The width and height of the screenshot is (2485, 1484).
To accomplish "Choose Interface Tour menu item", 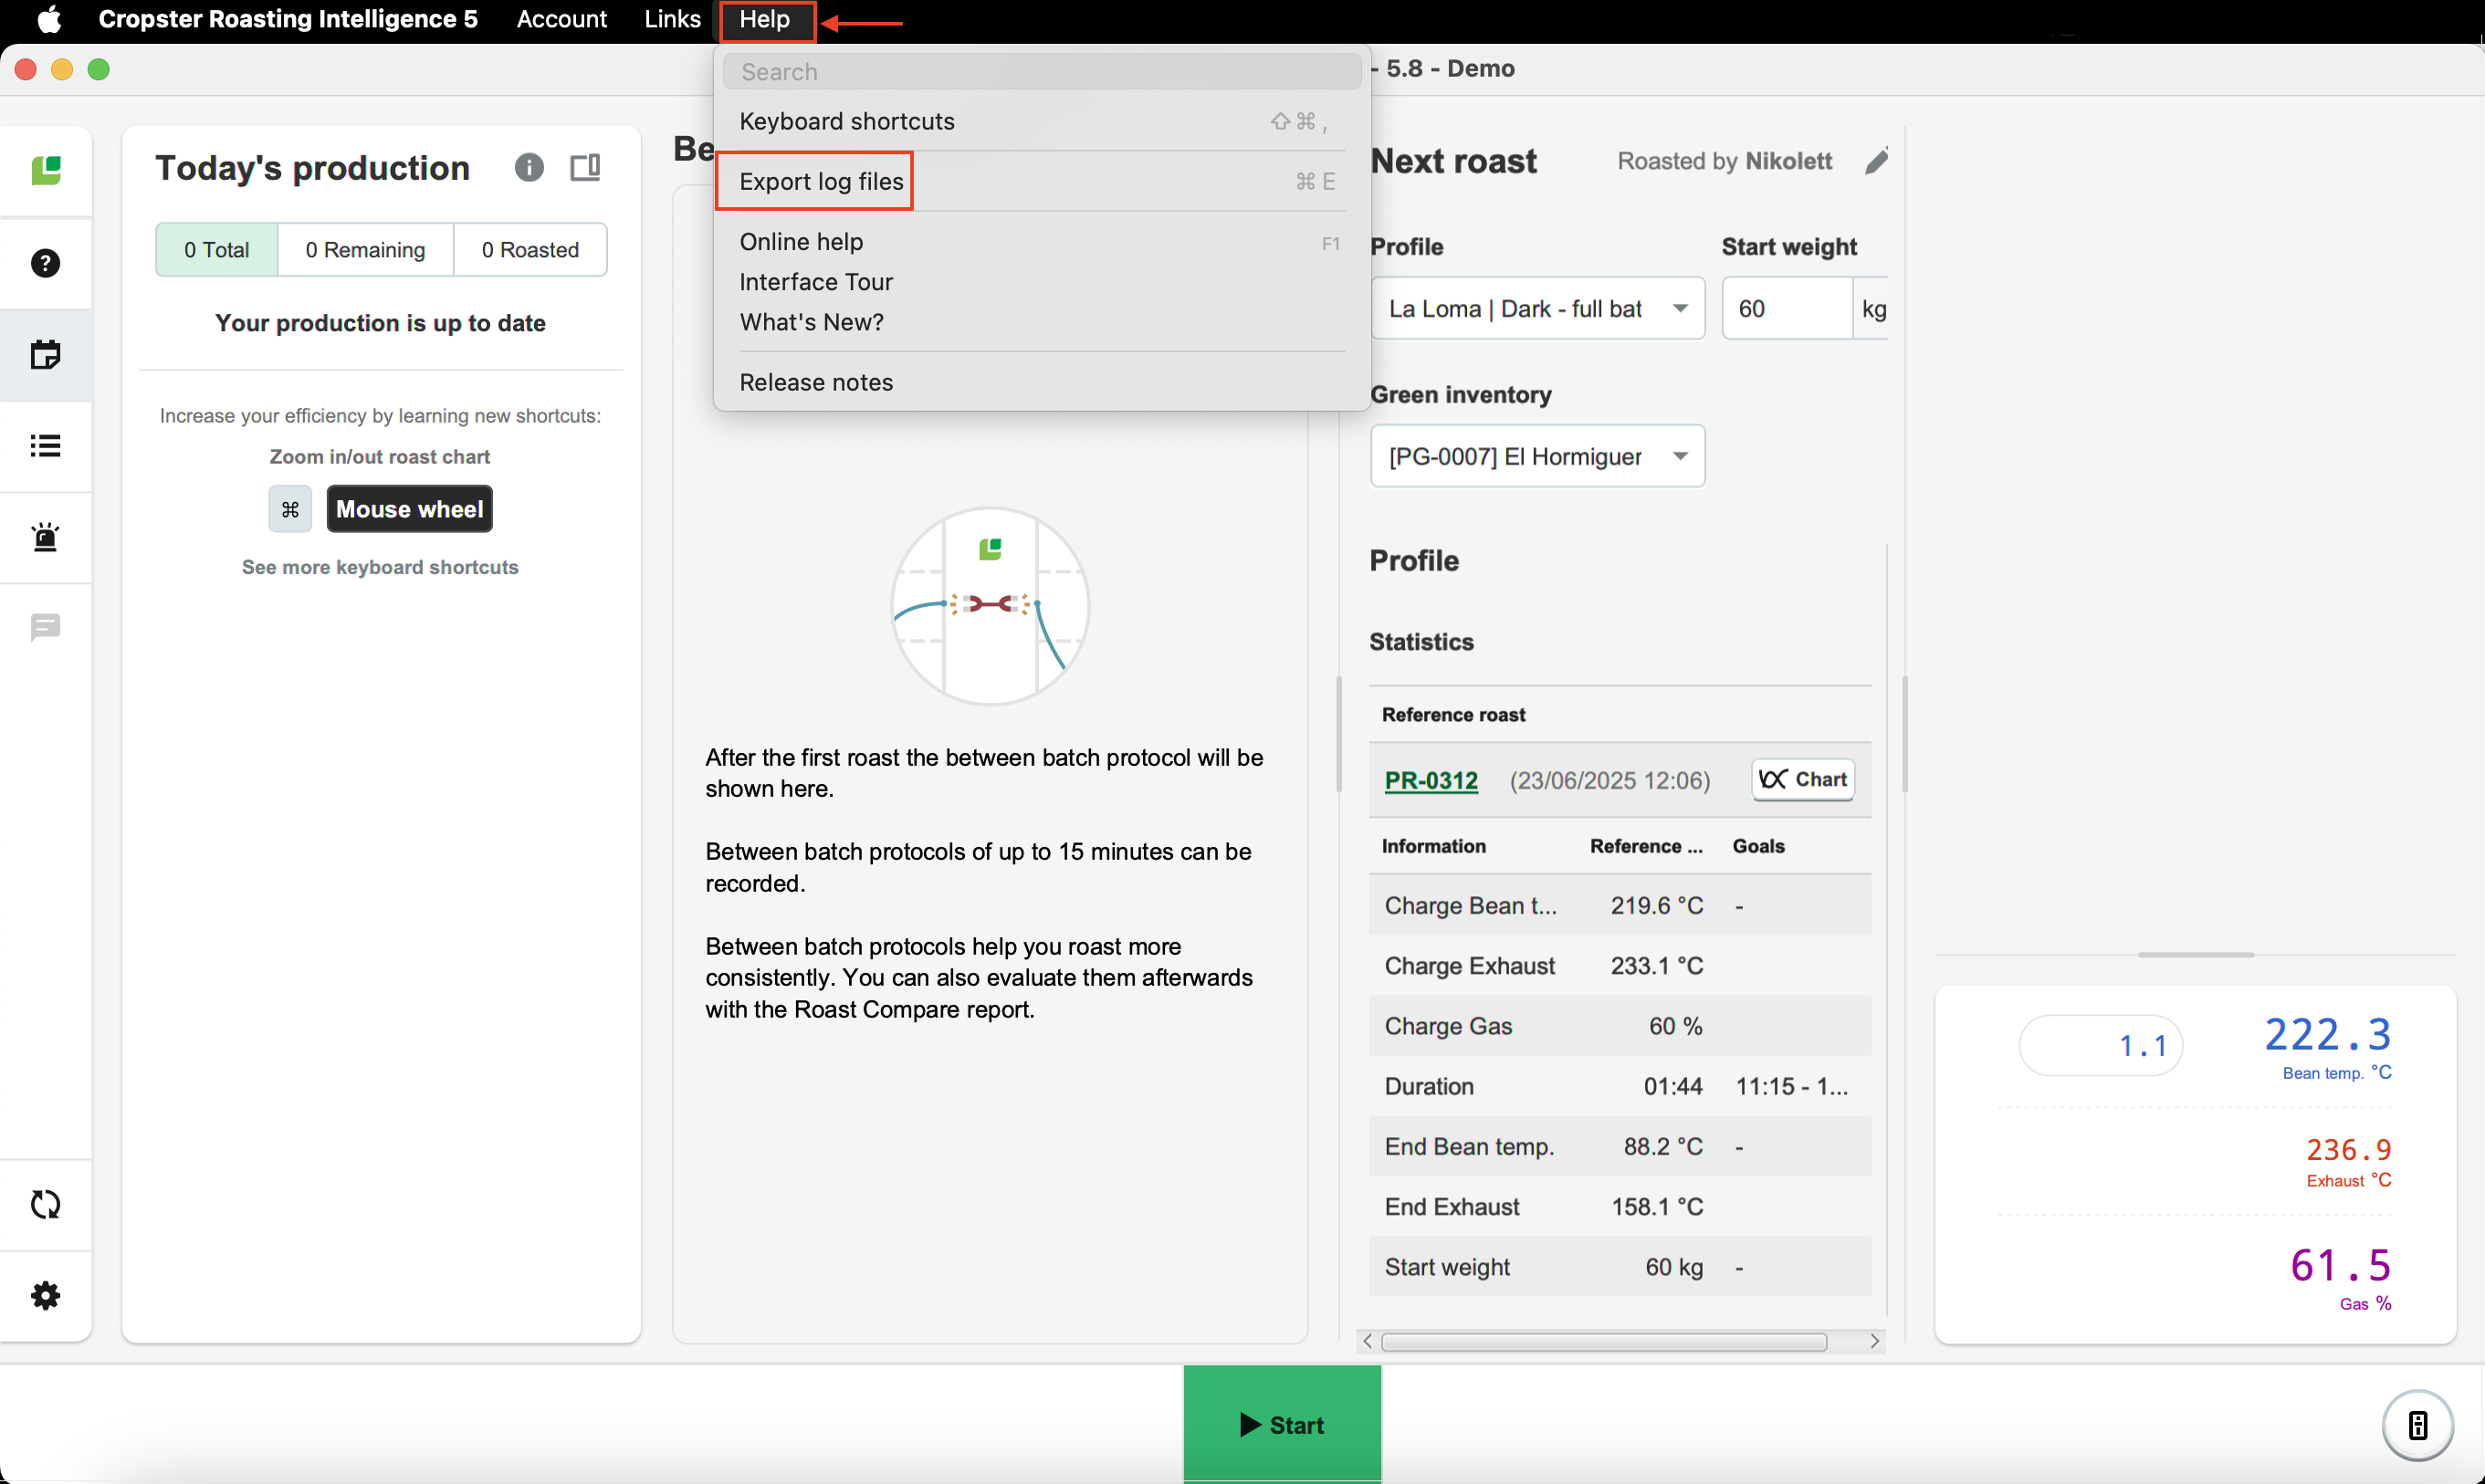I will click(1042, 282).
